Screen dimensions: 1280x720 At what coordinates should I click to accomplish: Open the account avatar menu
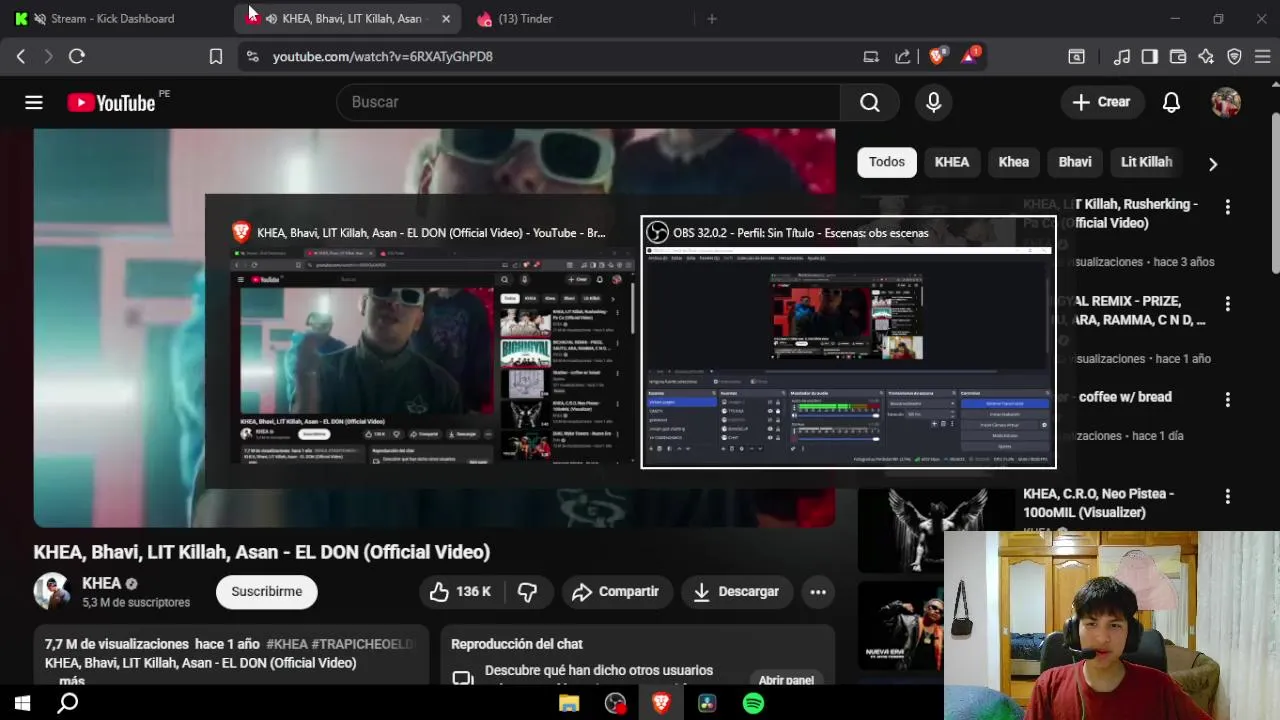[x=1226, y=102]
